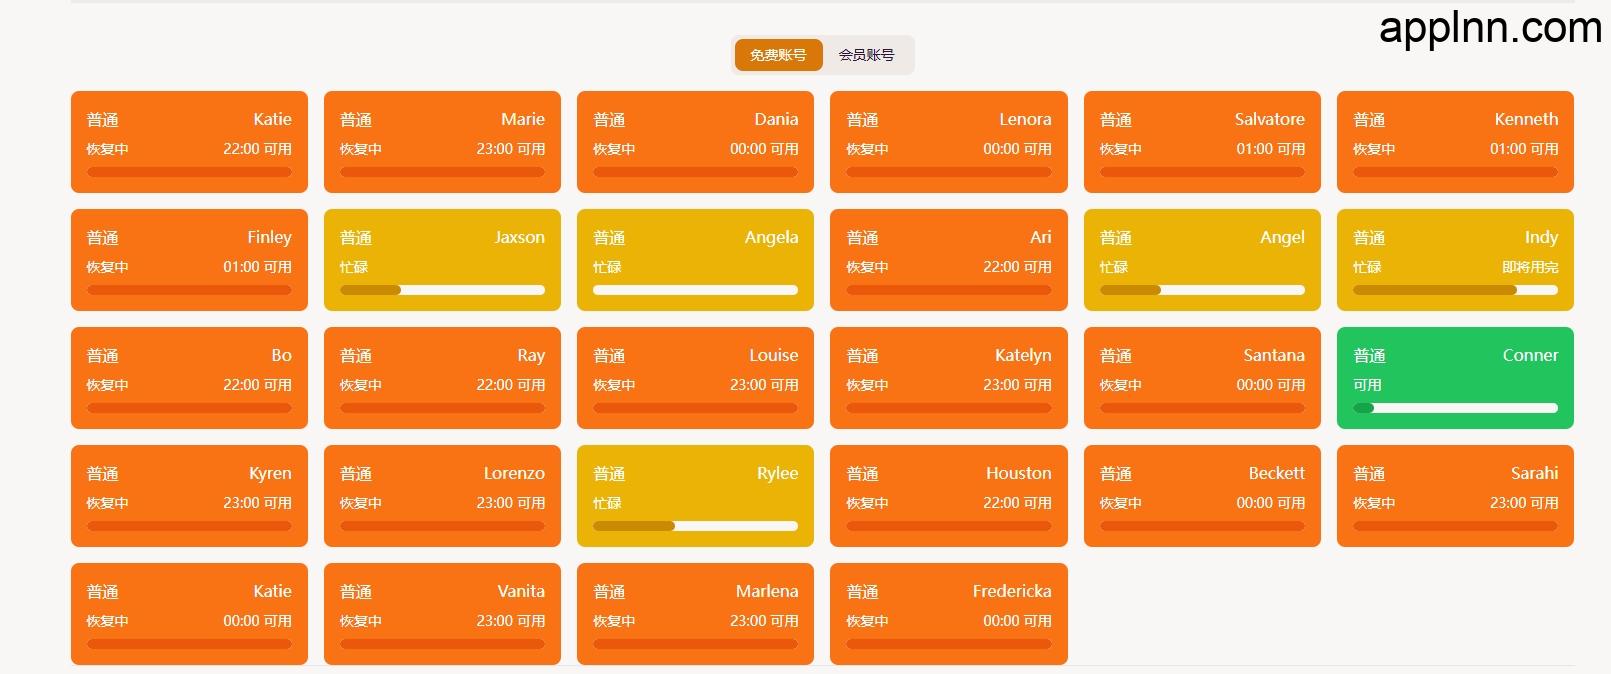The width and height of the screenshot is (1611, 674).
Task: Click Conner's green usage progress bar
Action: (x=1455, y=408)
